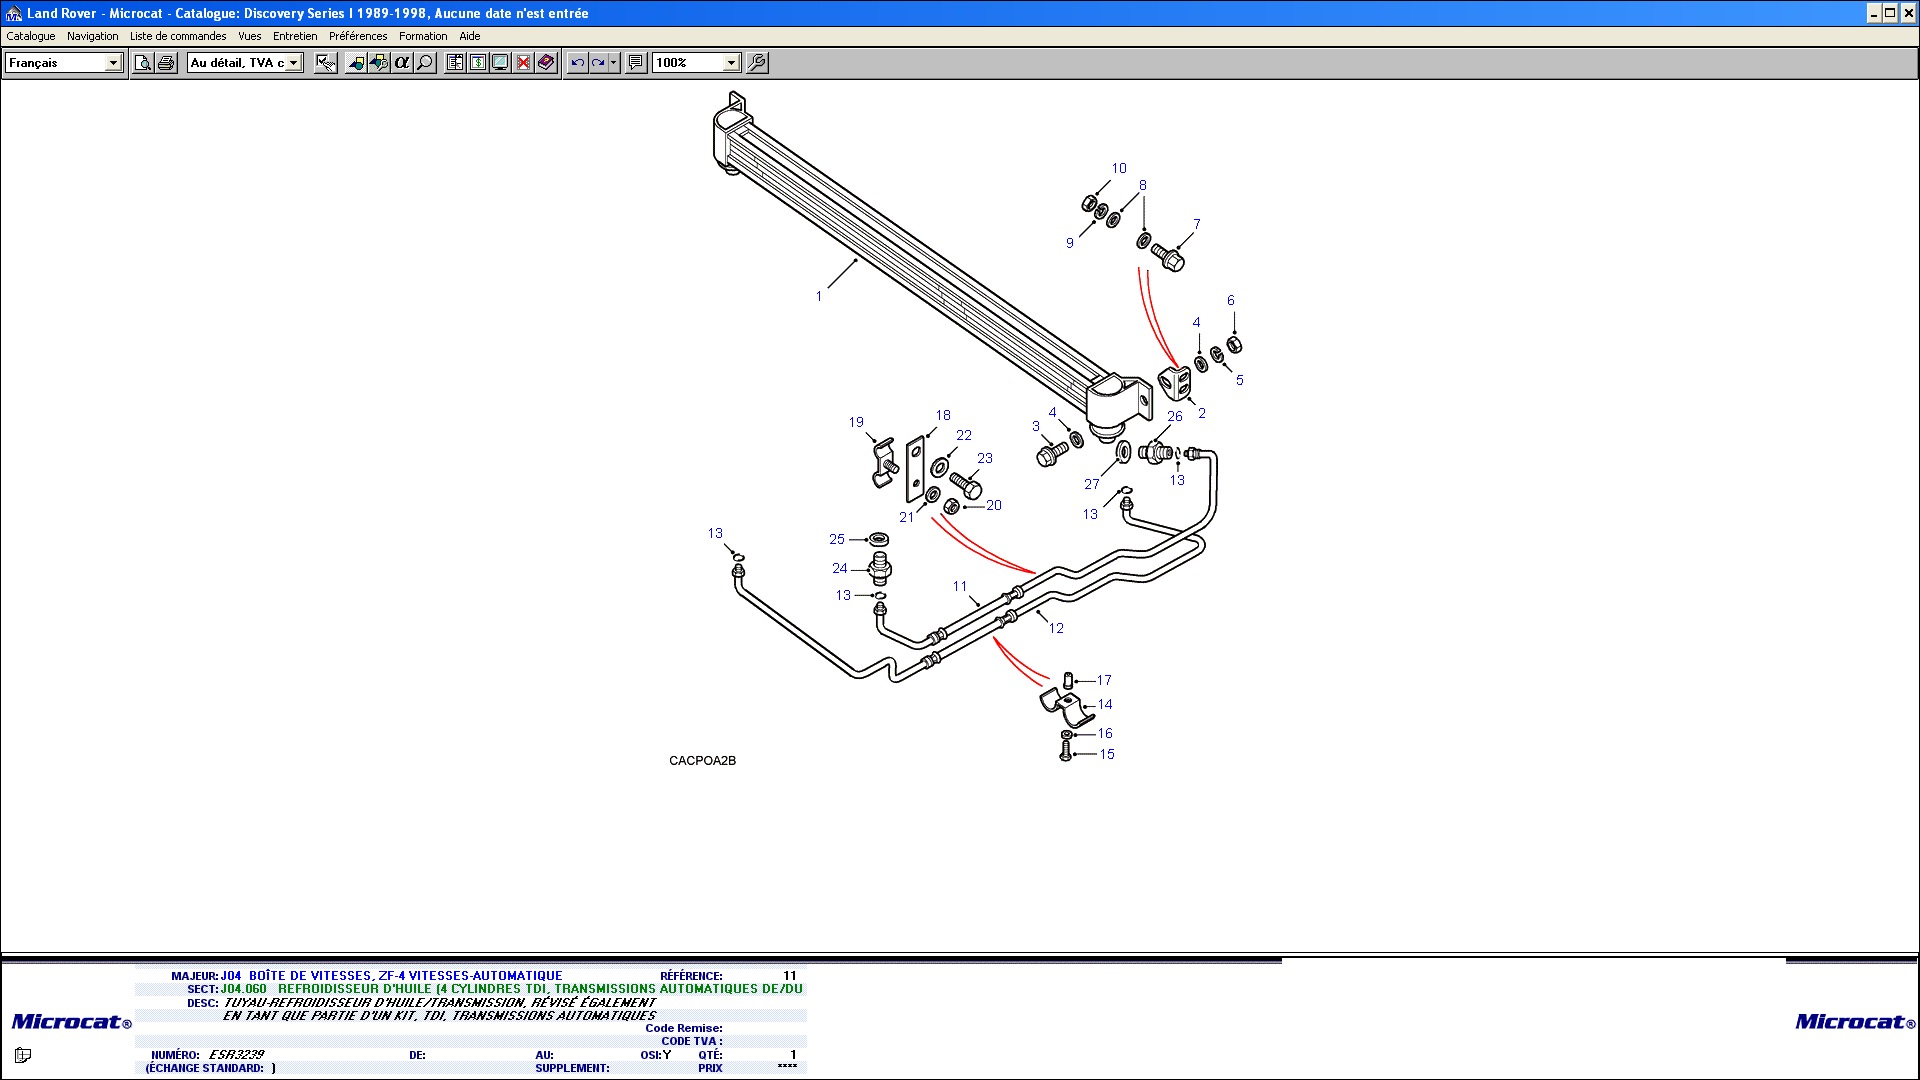Click the print preview icon
The width and height of the screenshot is (1920, 1080).
(x=143, y=63)
